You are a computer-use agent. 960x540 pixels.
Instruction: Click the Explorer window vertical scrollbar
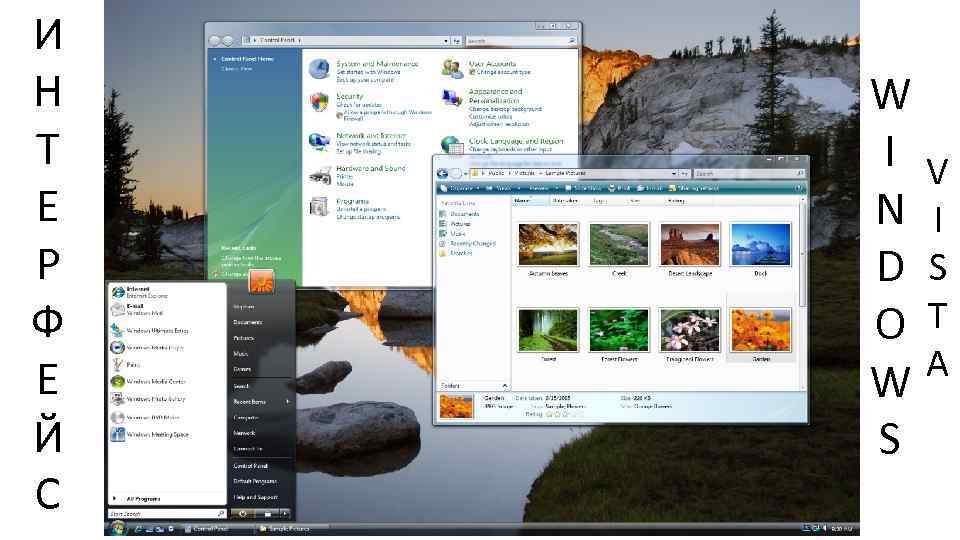pos(803,294)
